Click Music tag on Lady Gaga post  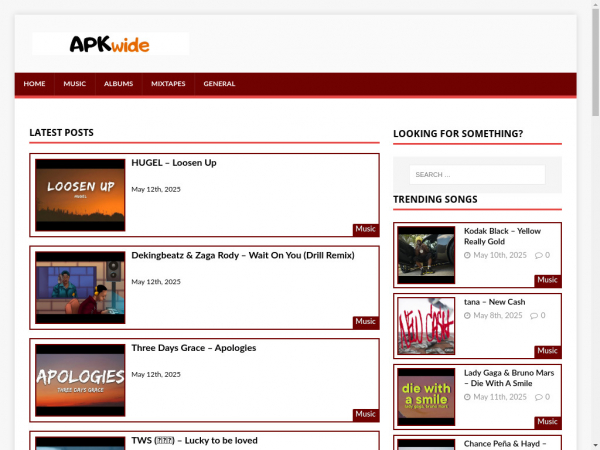pyautogui.click(x=547, y=422)
